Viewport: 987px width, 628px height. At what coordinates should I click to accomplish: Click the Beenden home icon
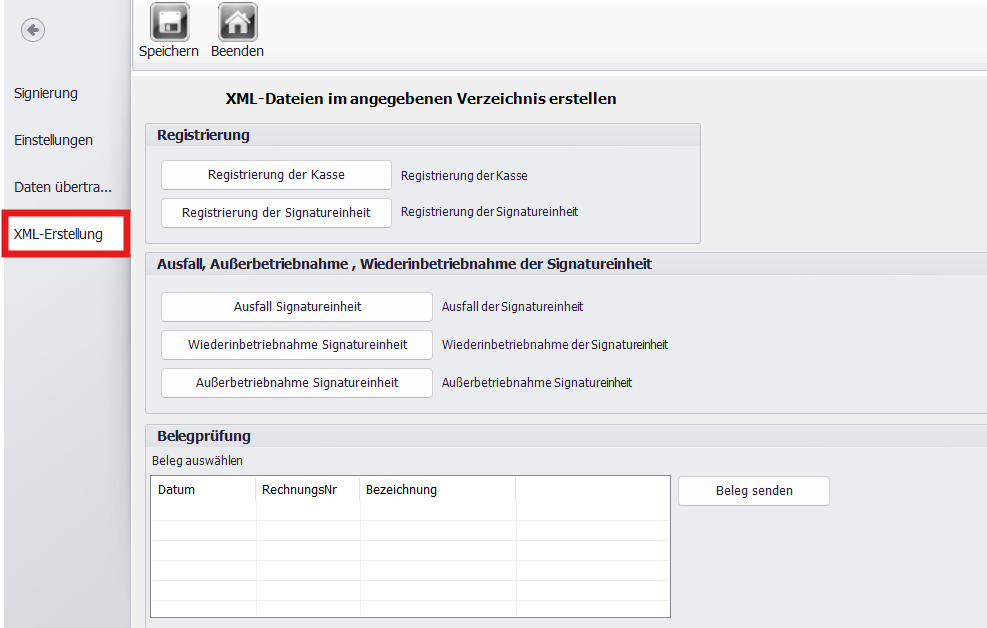click(236, 20)
